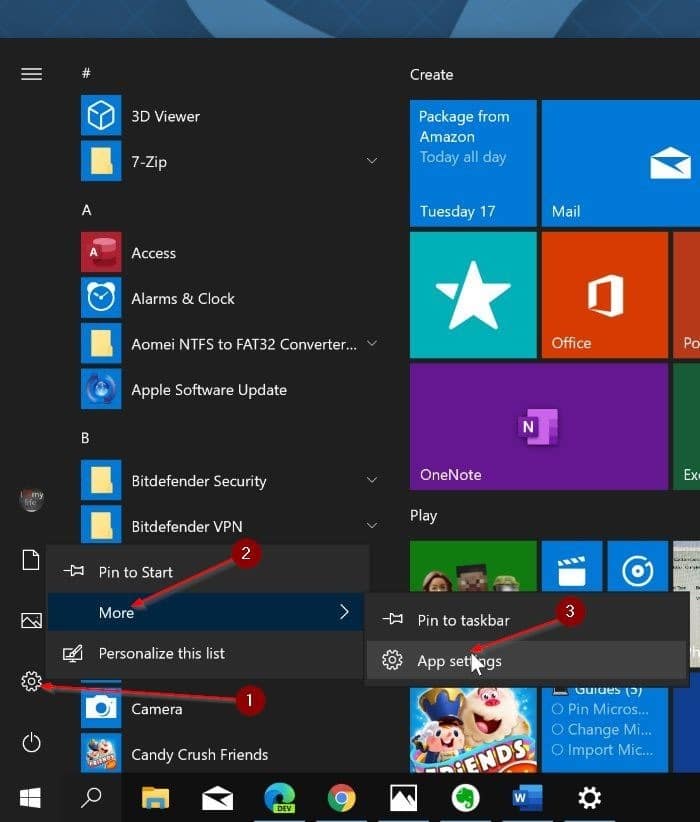Open Documents from the Start sidebar
The height and width of the screenshot is (822, 700).
pos(31,559)
